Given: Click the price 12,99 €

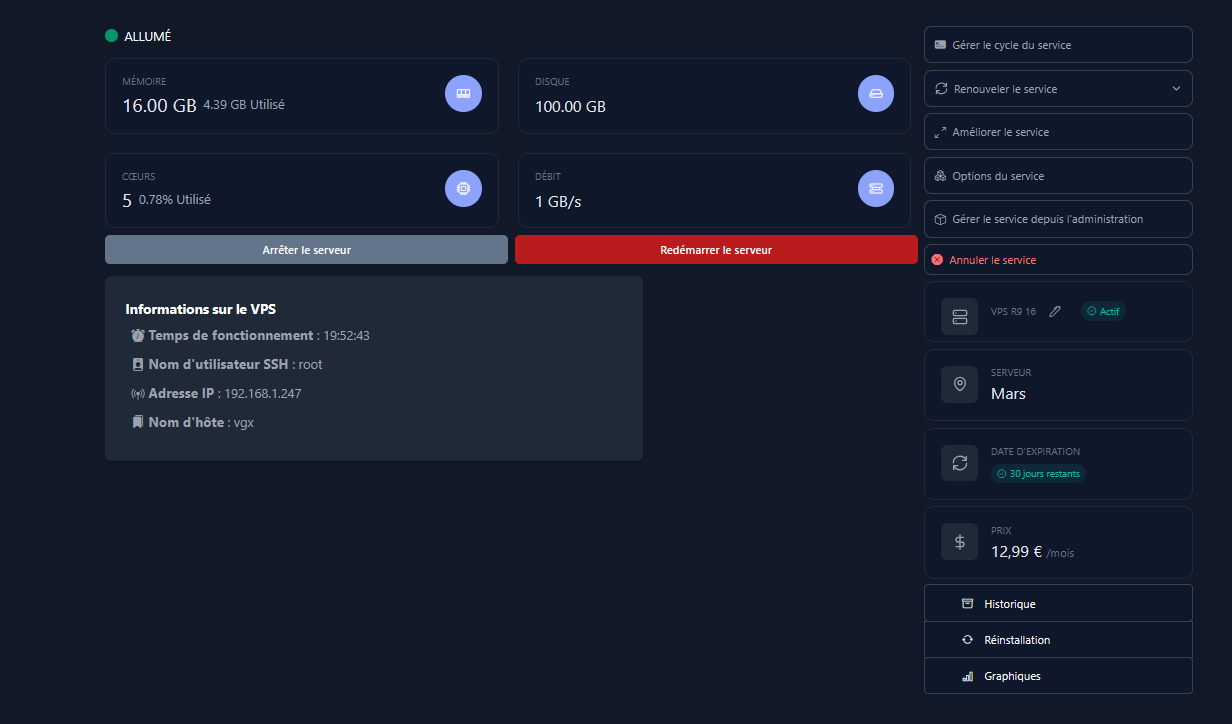Looking at the screenshot, I should (x=1017, y=551).
